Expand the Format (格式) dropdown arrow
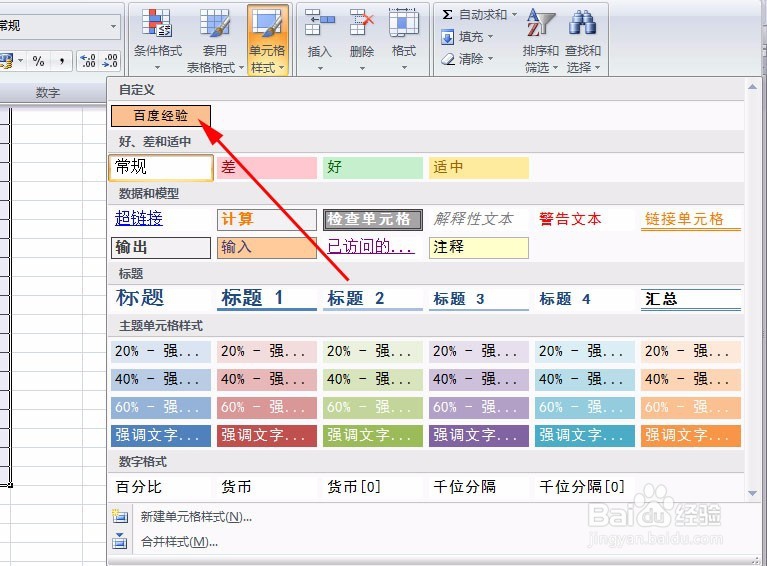Viewport: 767px width, 566px height. pyautogui.click(x=404, y=68)
